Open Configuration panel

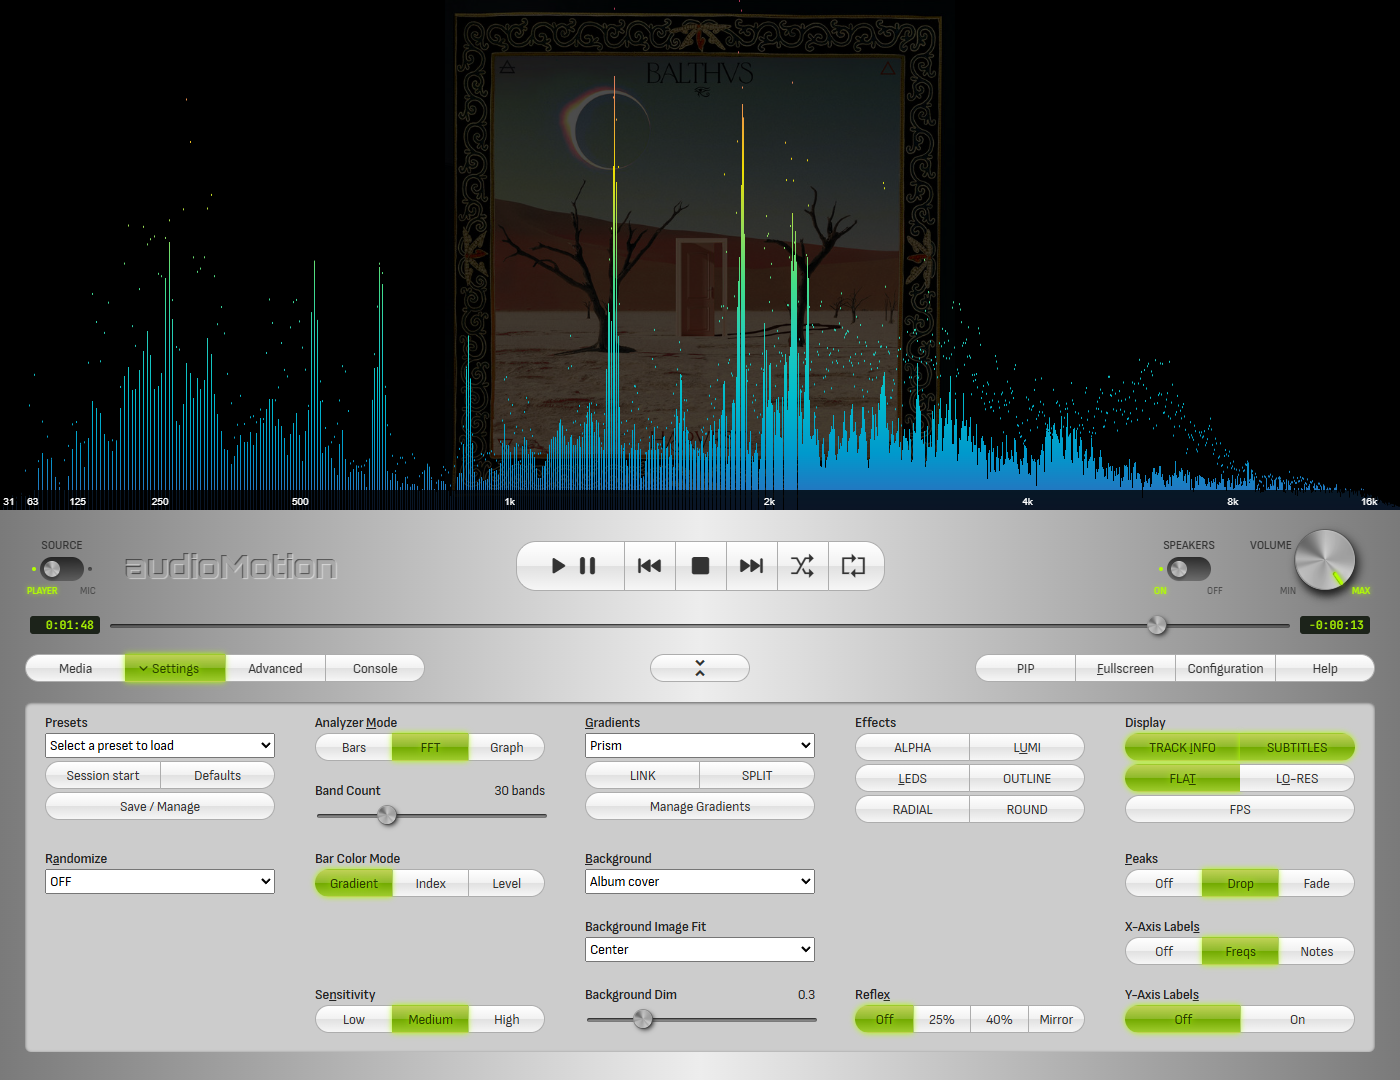click(x=1225, y=668)
